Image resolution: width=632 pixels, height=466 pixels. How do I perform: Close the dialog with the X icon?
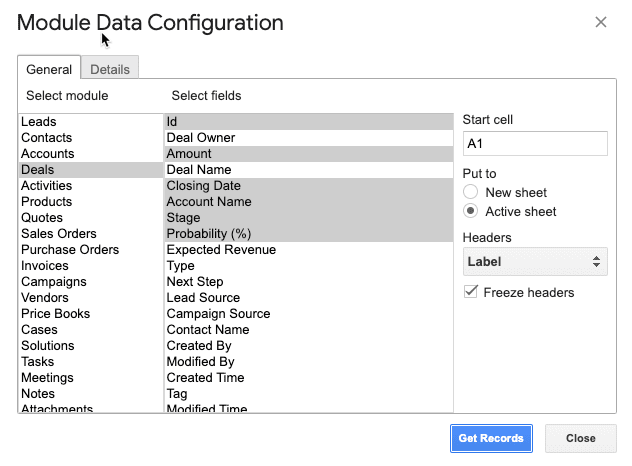tap(601, 22)
